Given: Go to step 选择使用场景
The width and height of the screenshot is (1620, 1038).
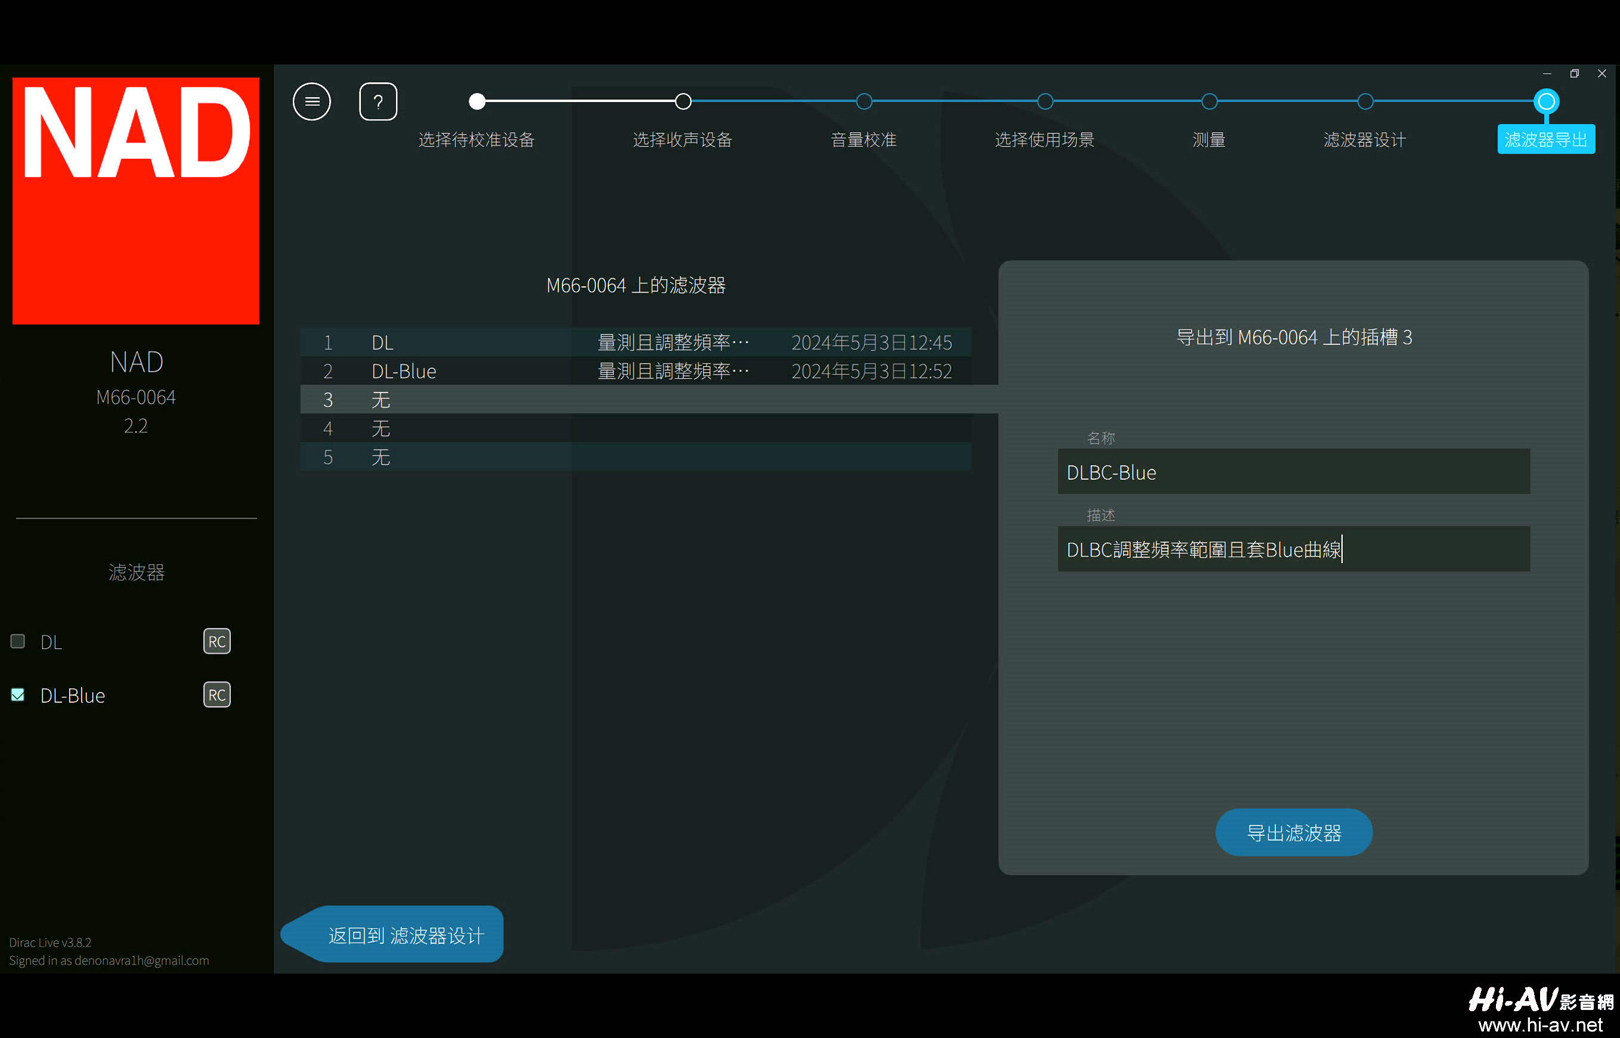Looking at the screenshot, I should [x=1044, y=140].
